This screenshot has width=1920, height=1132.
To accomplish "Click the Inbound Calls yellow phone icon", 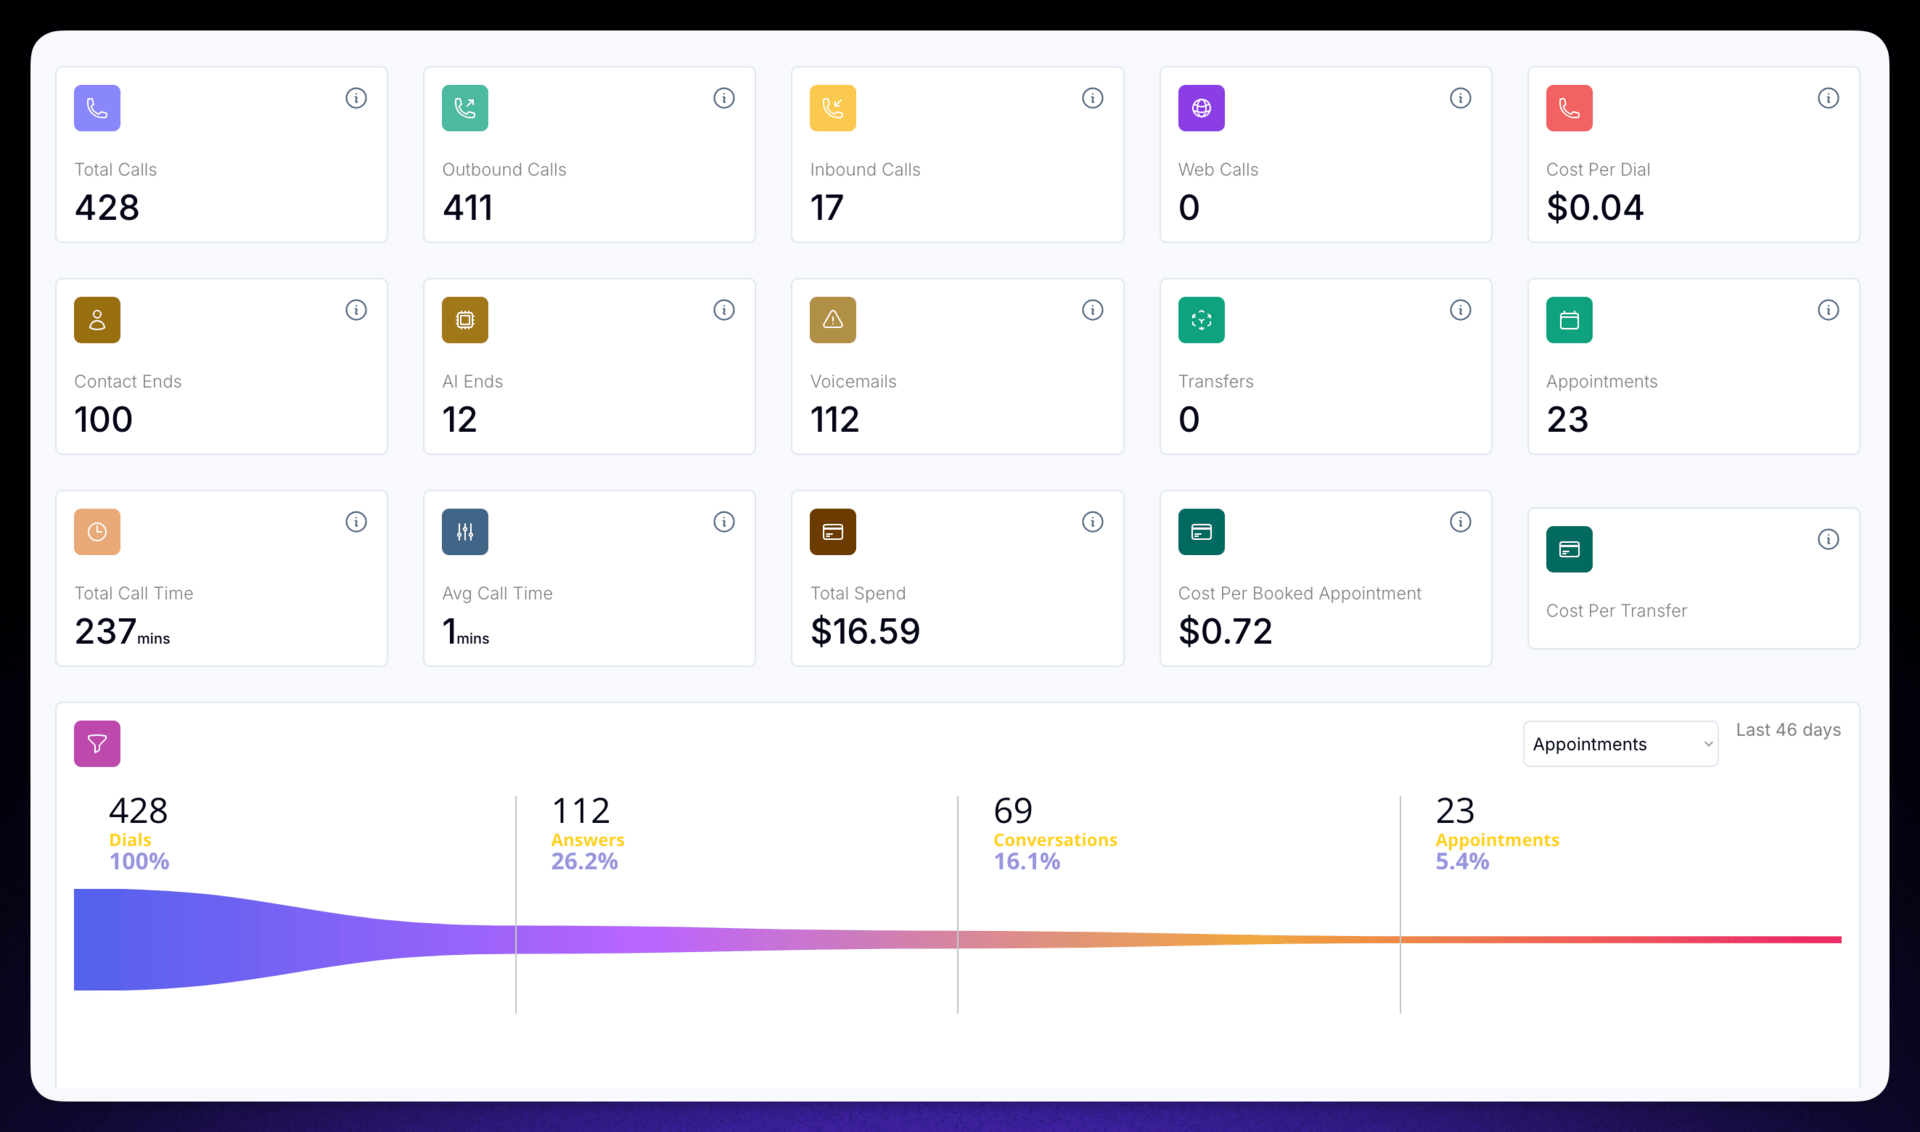I will click(833, 108).
